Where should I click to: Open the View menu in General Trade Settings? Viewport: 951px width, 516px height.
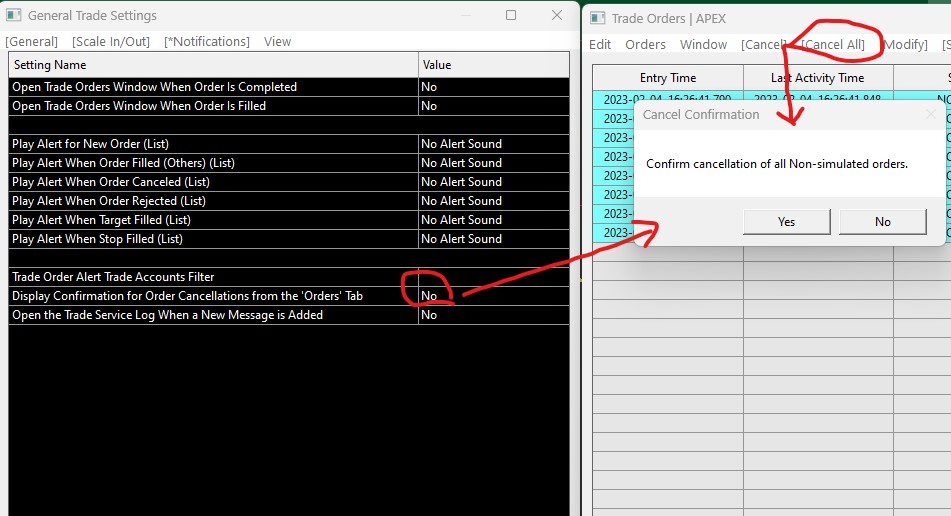click(x=277, y=42)
